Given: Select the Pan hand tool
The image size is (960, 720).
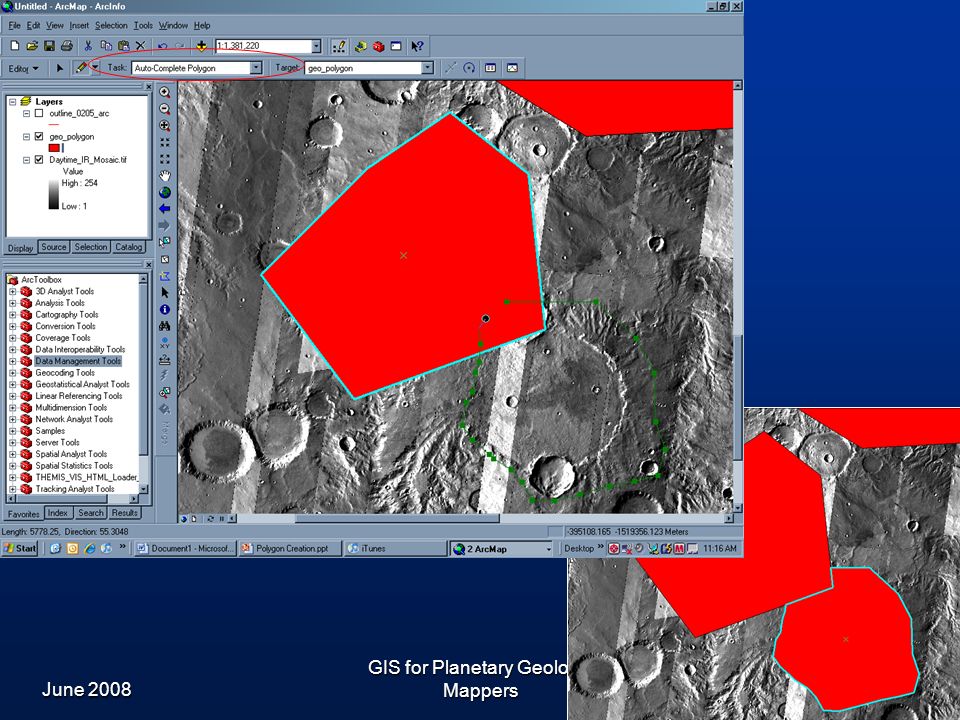Looking at the screenshot, I should (165, 176).
